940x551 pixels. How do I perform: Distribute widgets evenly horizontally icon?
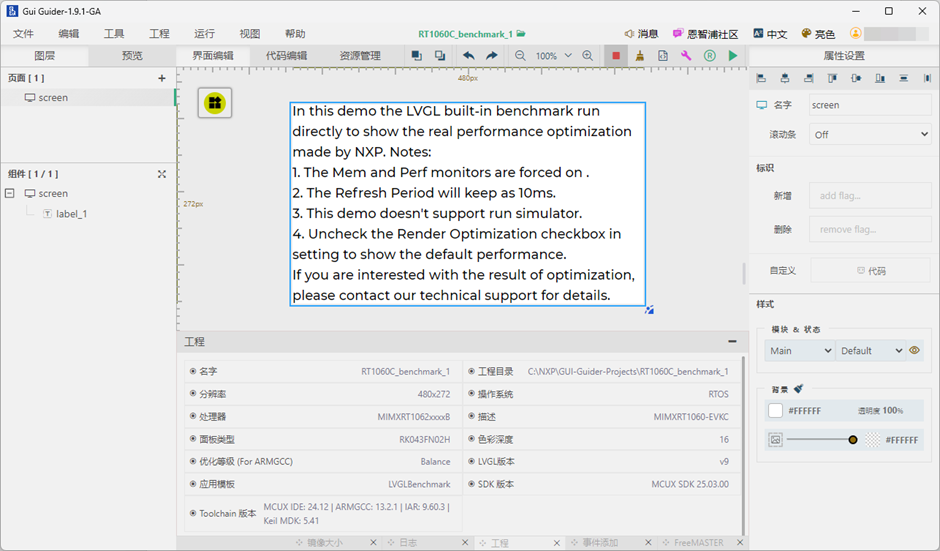[927, 78]
